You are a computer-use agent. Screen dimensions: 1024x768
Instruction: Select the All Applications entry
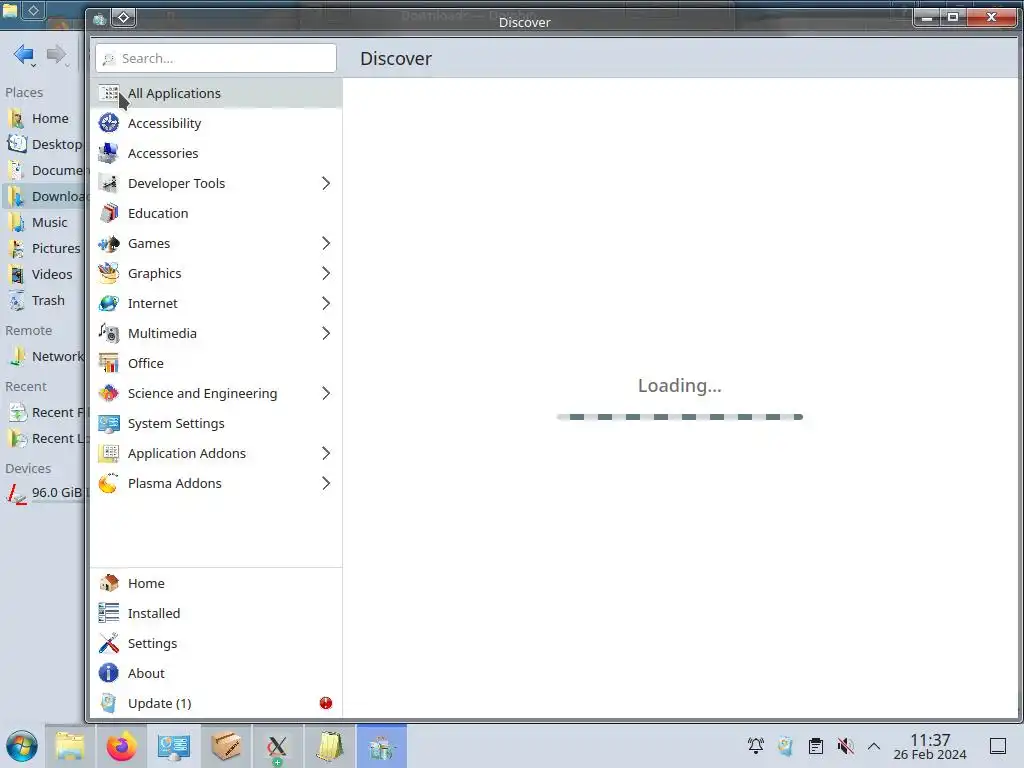[x=216, y=93]
